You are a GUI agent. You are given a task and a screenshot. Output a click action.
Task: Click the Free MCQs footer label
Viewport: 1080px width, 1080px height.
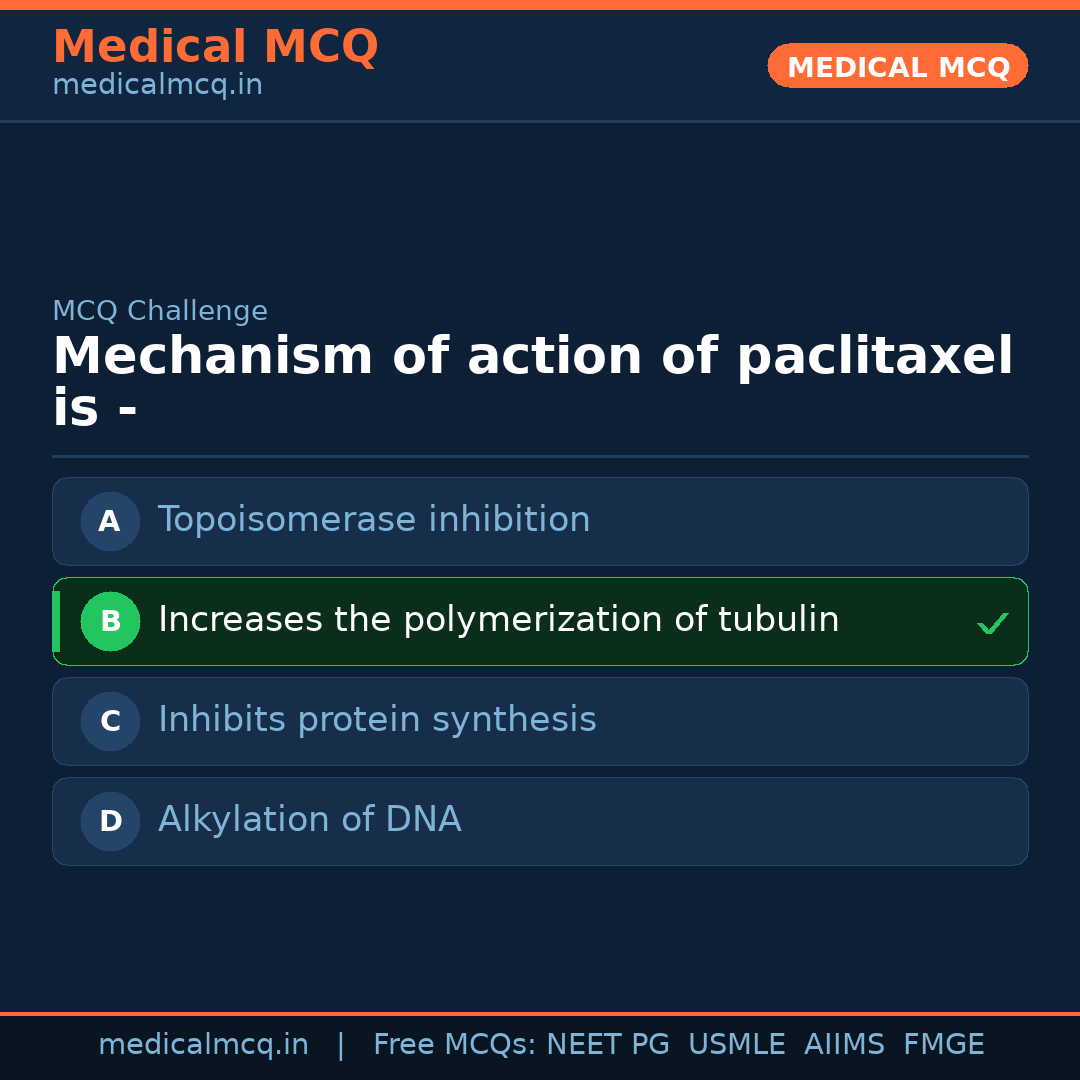[x=454, y=1045]
